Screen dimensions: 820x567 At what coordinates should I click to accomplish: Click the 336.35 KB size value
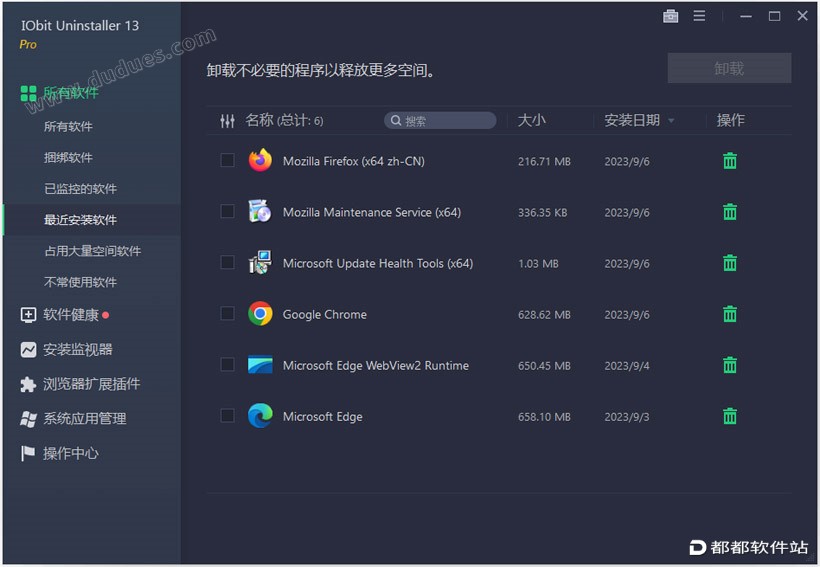click(542, 212)
